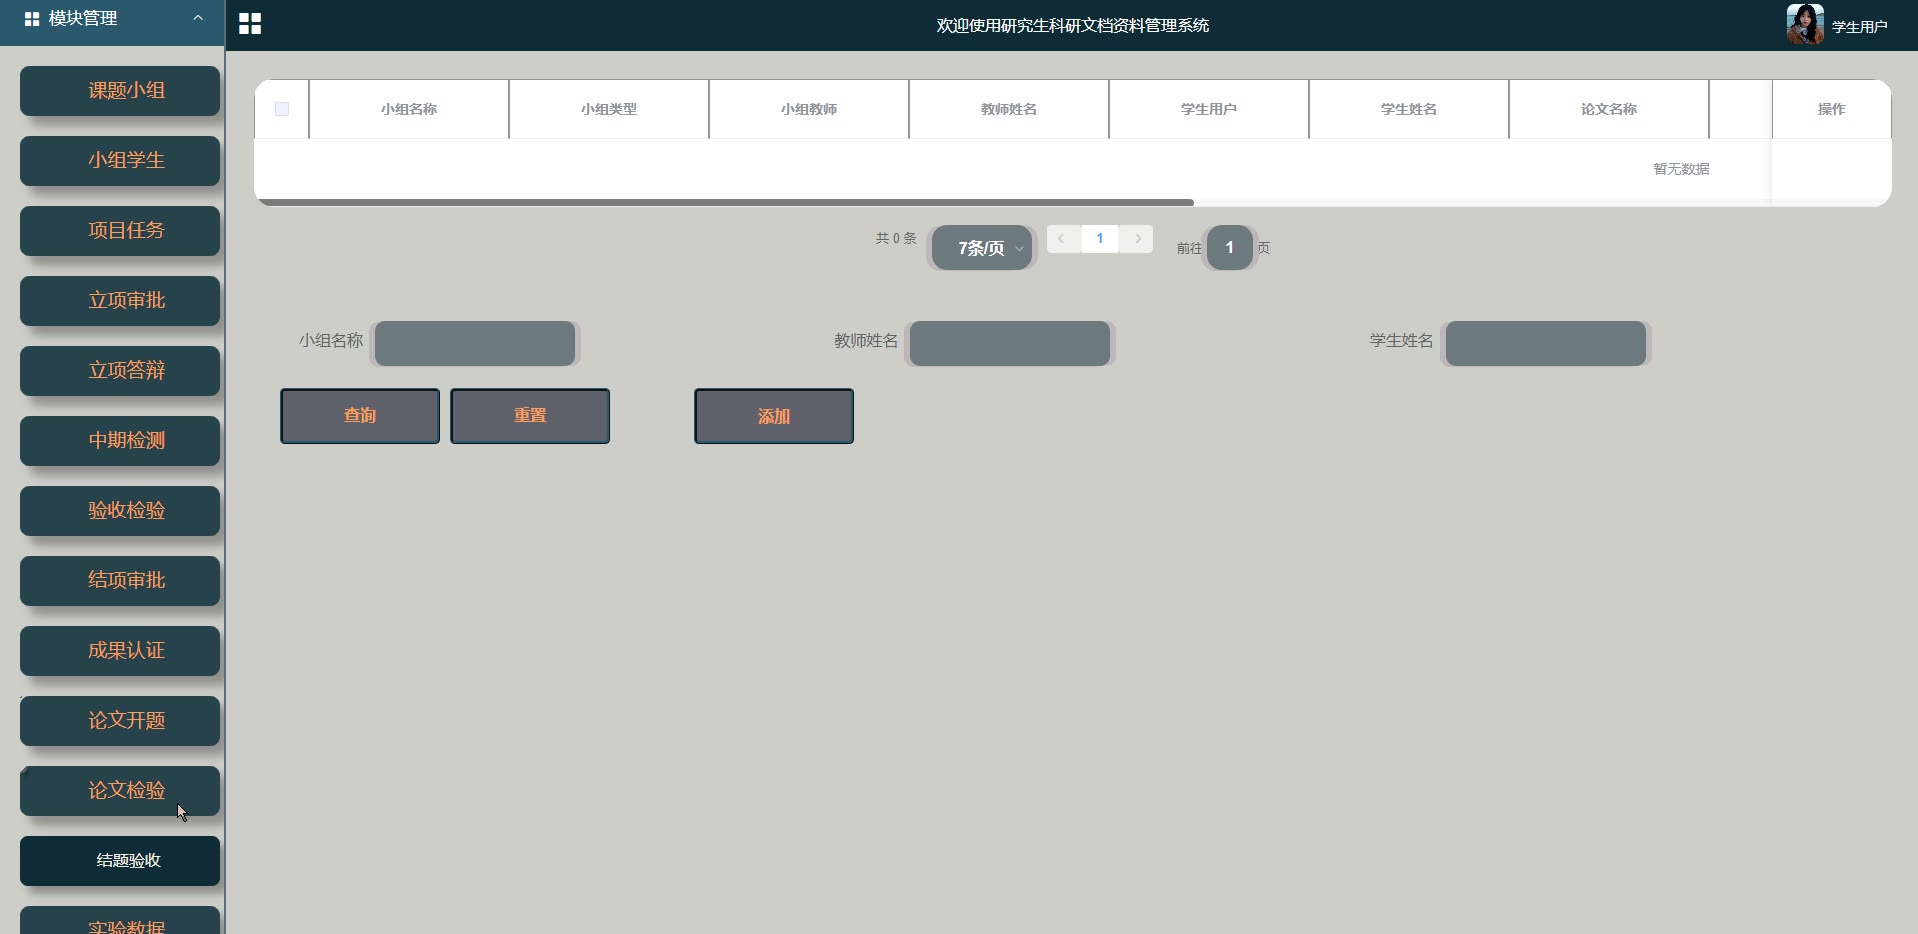Select the 结题验收 menu item
Screen dimensions: 1918x934
tap(120, 861)
